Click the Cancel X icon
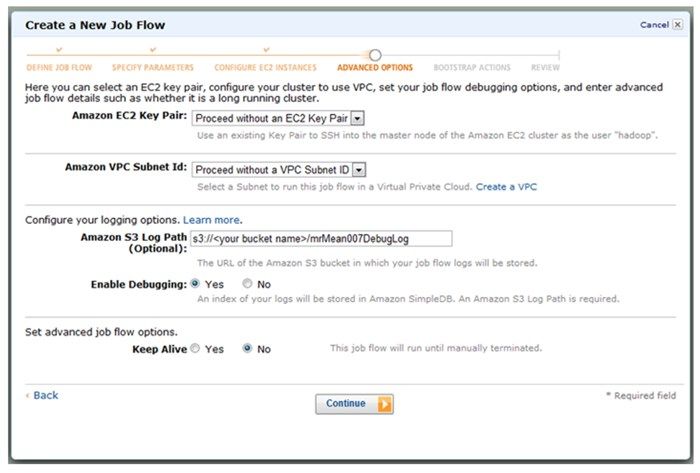Screen dimensions: 700x473 (678, 24)
